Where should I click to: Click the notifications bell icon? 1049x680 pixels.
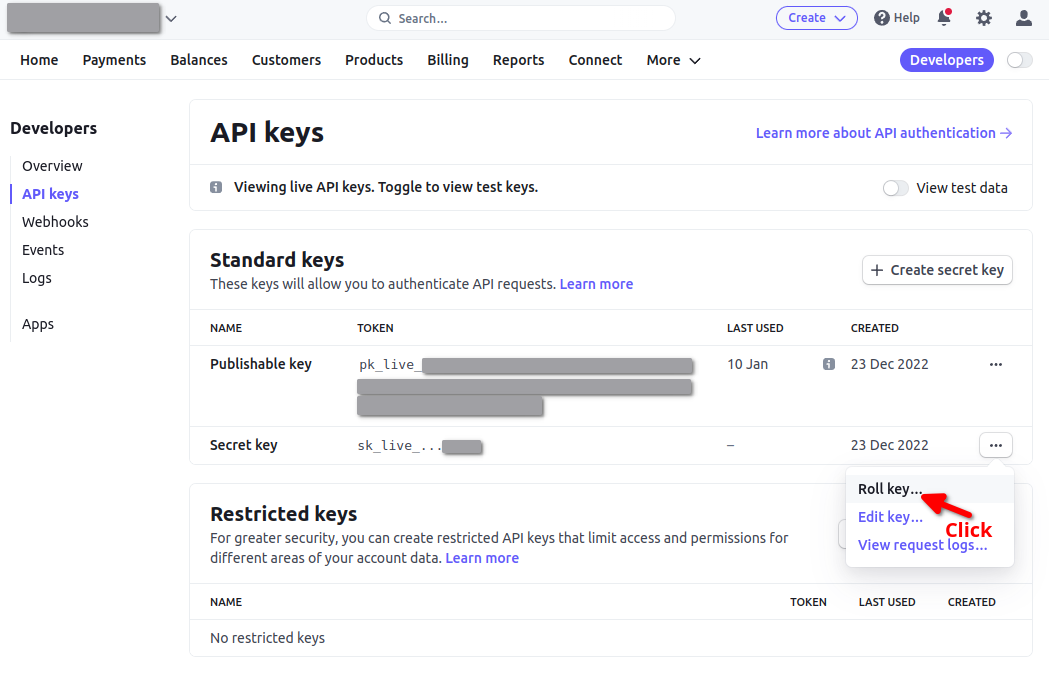tap(944, 18)
